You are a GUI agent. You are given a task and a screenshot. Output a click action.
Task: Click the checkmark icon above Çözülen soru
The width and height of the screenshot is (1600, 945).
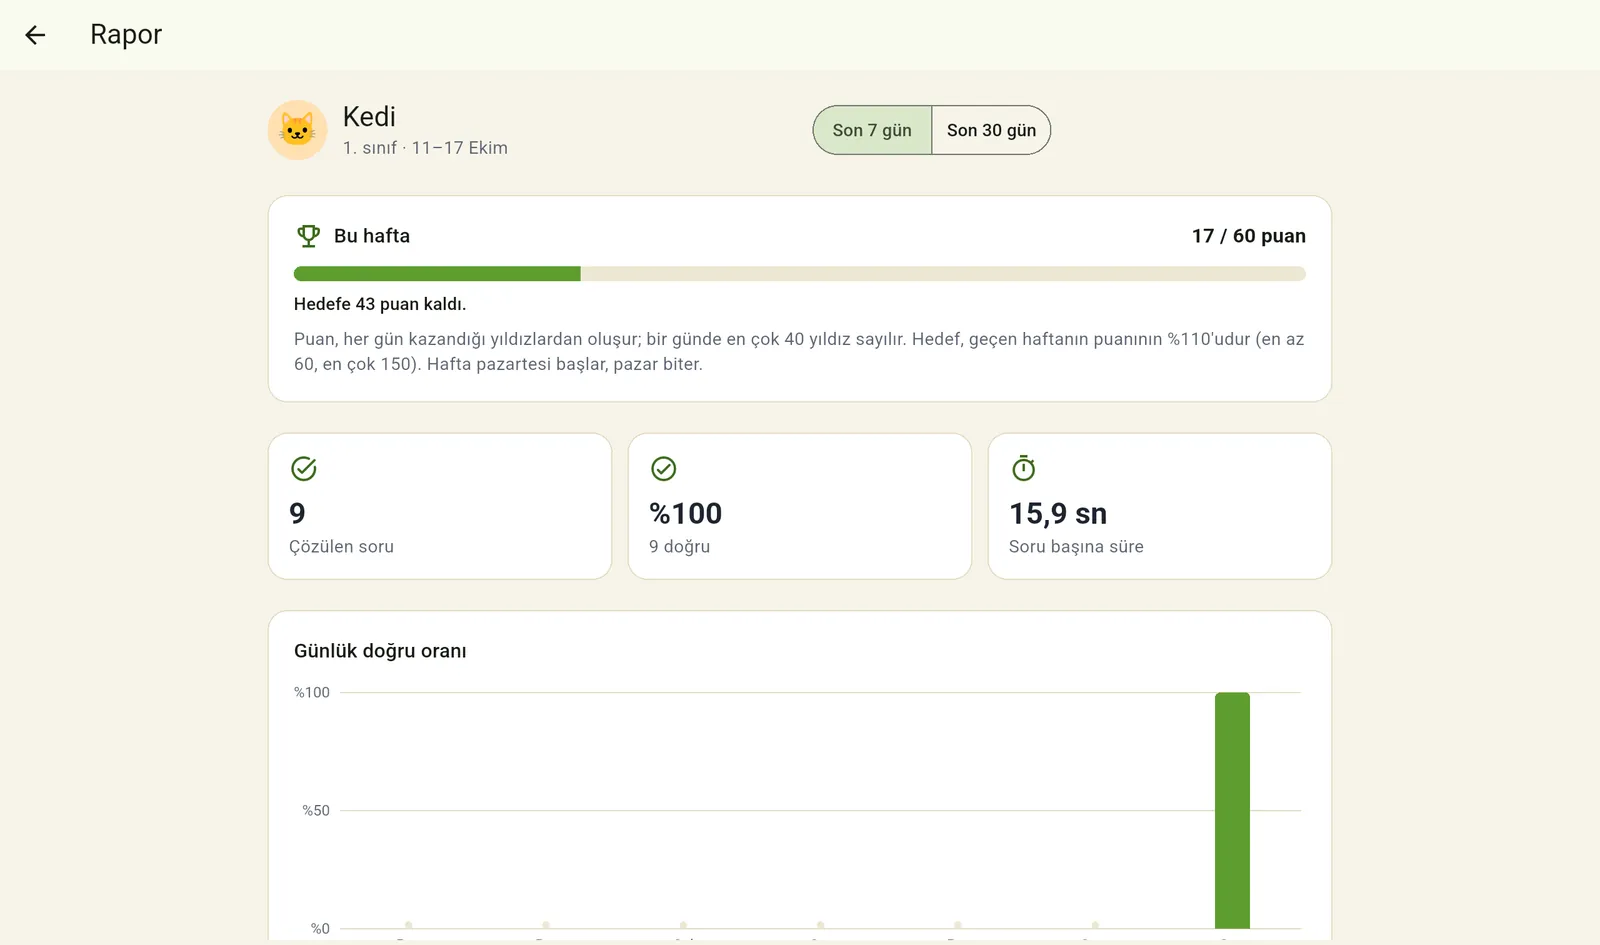303,468
